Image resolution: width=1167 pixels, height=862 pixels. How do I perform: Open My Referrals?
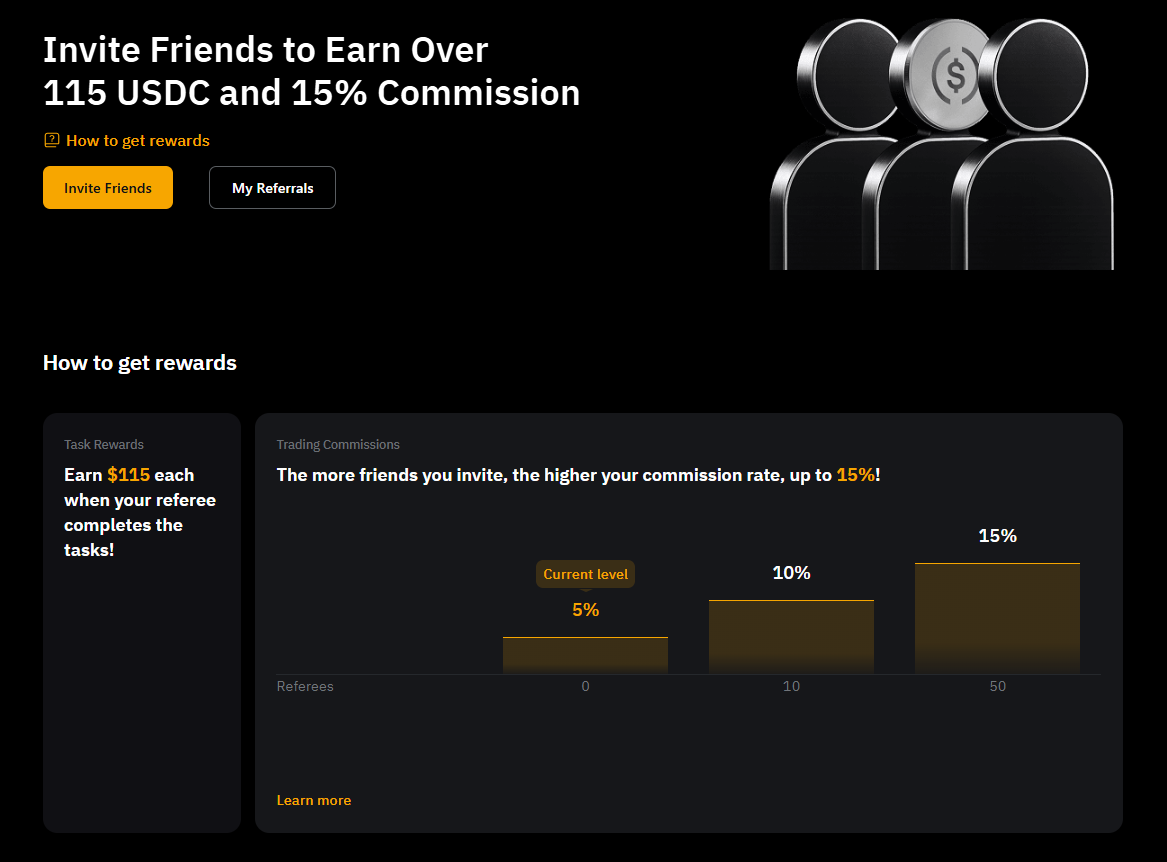point(272,188)
